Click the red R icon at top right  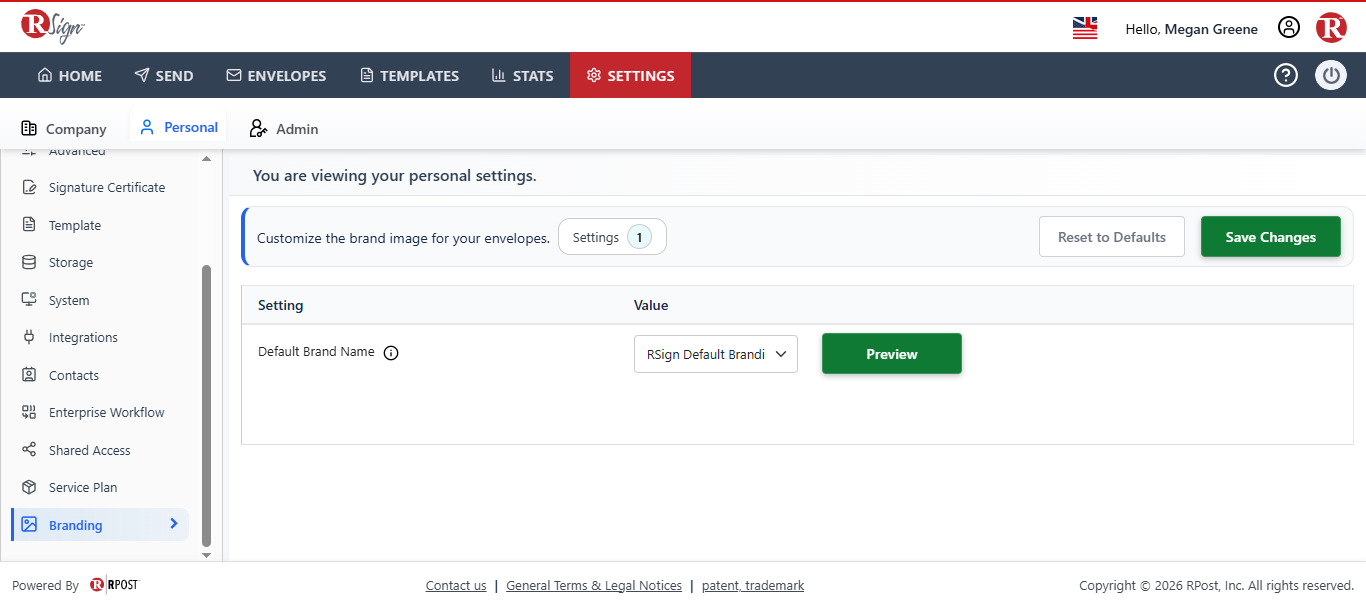click(1331, 28)
